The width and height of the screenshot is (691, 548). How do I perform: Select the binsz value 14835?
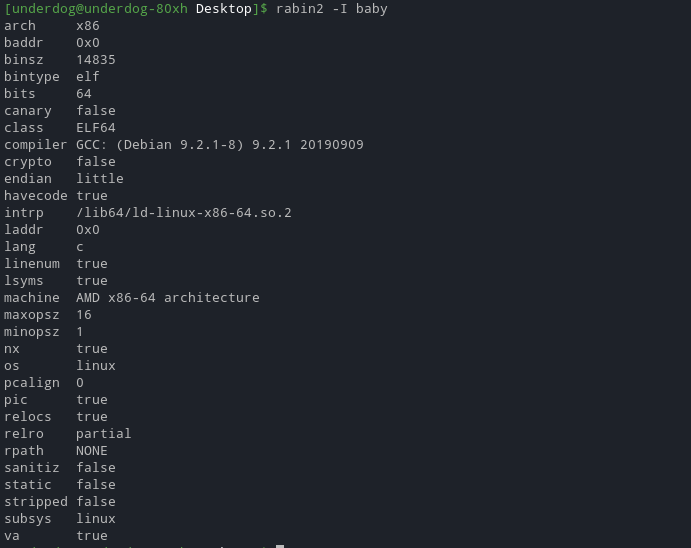coord(96,60)
